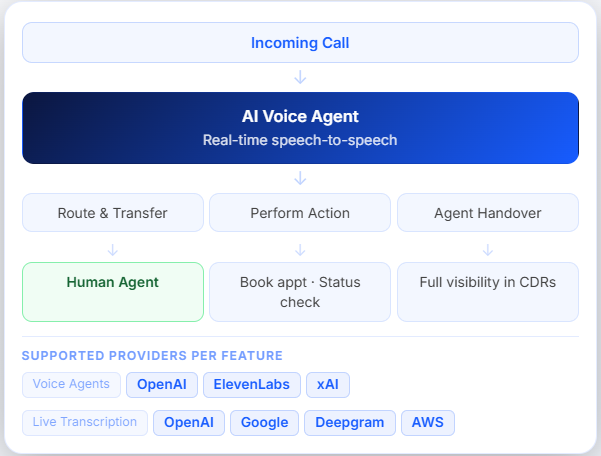Click the arrow under Route & Transfer
The height and width of the screenshot is (456, 601).
(113, 250)
